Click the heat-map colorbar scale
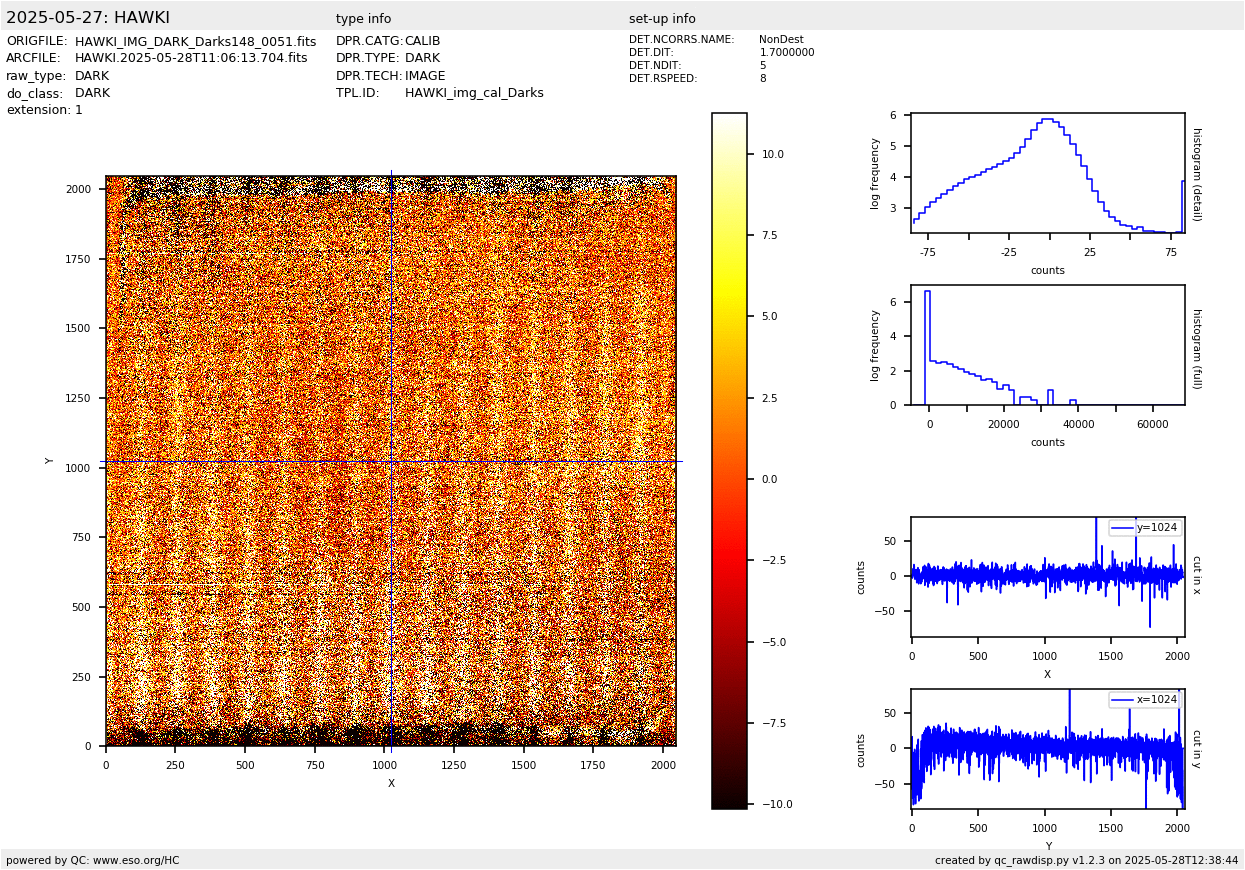Screen dimensions: 1245x870 coord(729,461)
